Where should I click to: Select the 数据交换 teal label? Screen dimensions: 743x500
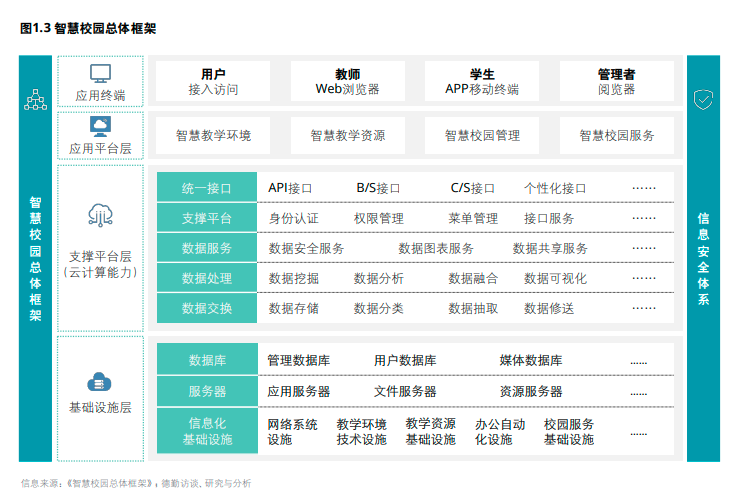pos(207,308)
